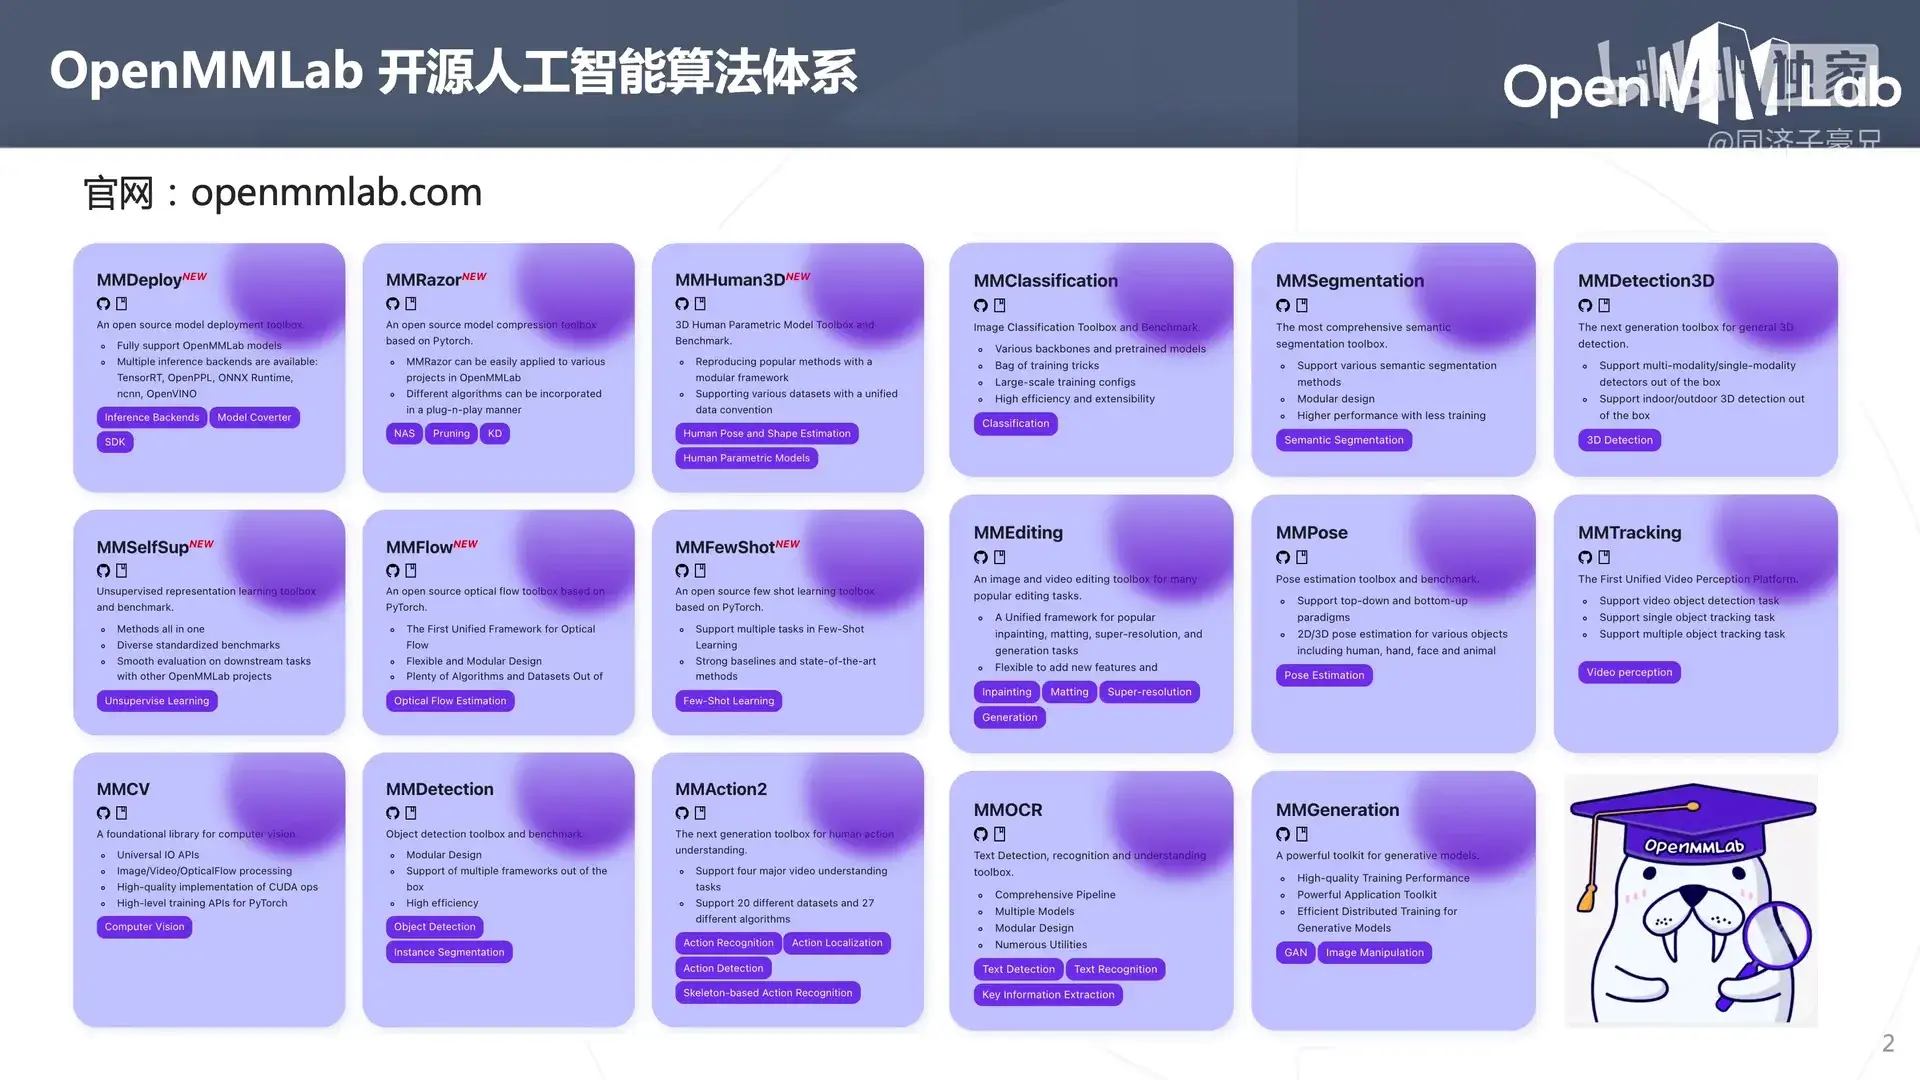Click the Action Localization tag

point(837,943)
